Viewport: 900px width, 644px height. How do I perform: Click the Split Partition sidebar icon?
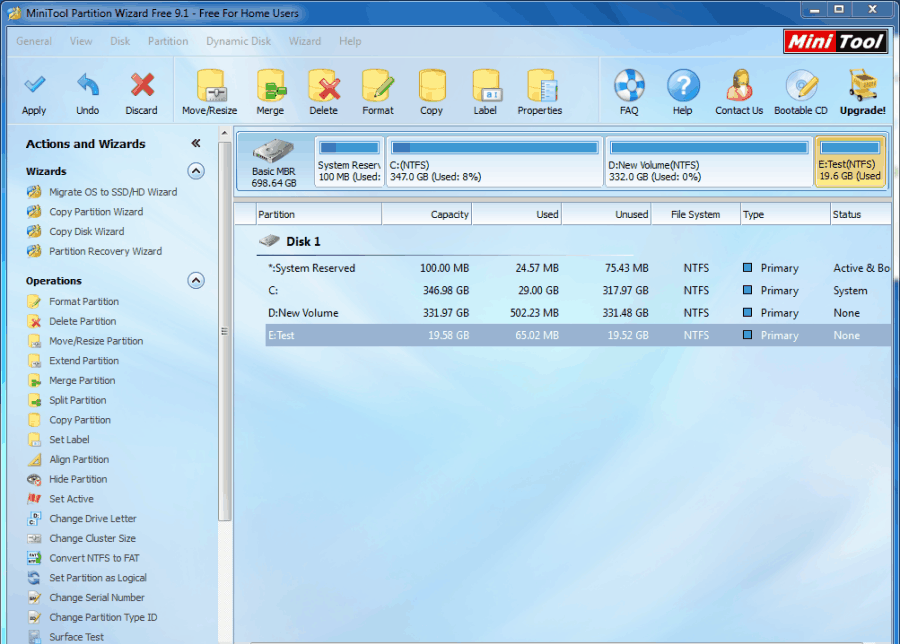click(34, 400)
